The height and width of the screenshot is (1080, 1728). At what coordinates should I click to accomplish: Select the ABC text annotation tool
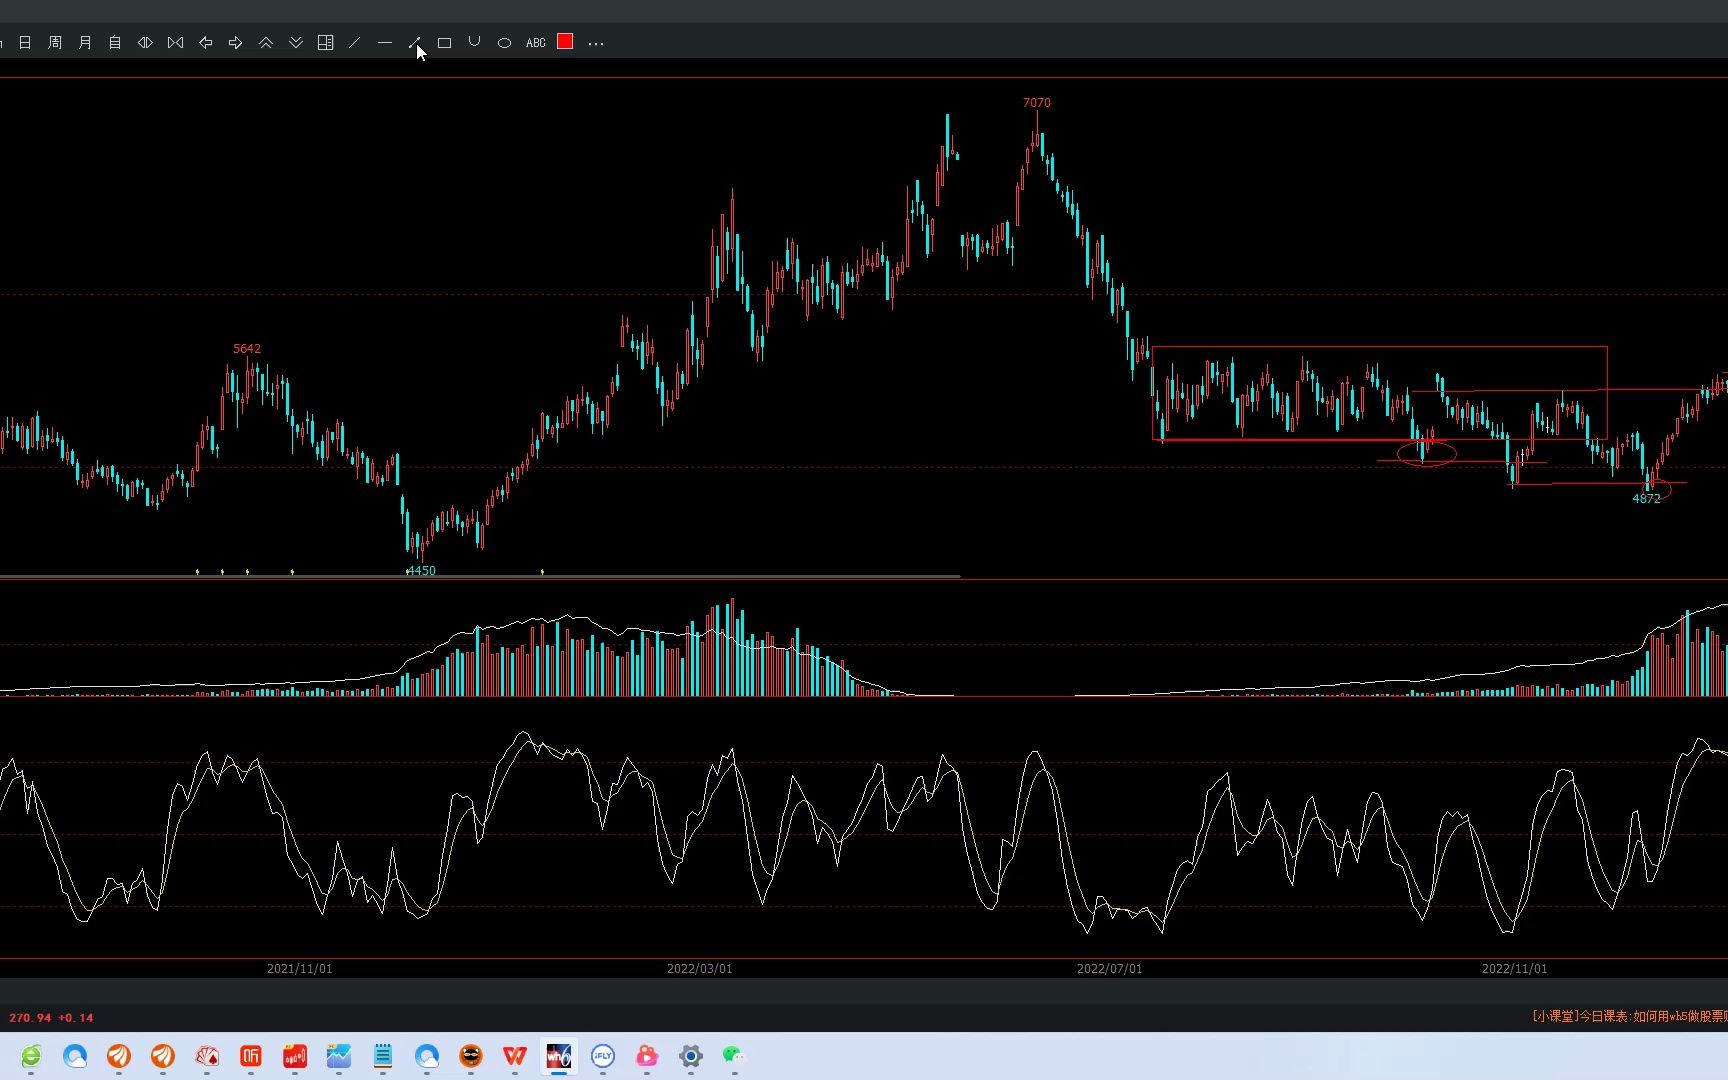pyautogui.click(x=536, y=43)
